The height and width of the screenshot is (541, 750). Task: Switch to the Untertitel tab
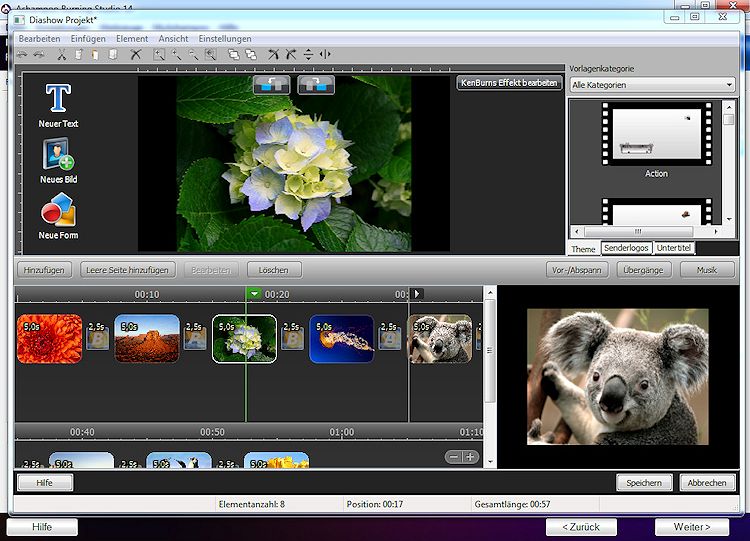click(x=674, y=248)
